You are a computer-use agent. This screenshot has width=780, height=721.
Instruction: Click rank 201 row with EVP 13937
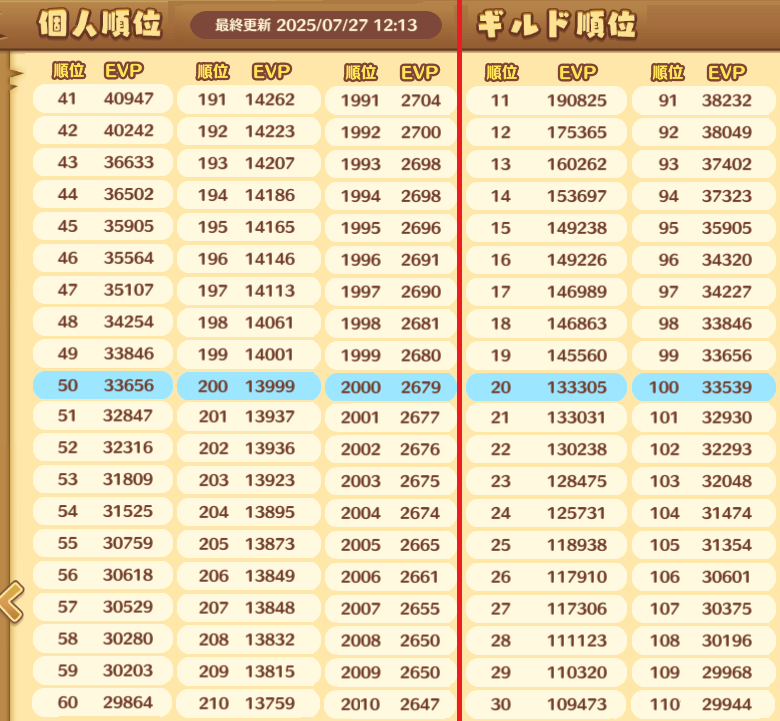click(249, 416)
